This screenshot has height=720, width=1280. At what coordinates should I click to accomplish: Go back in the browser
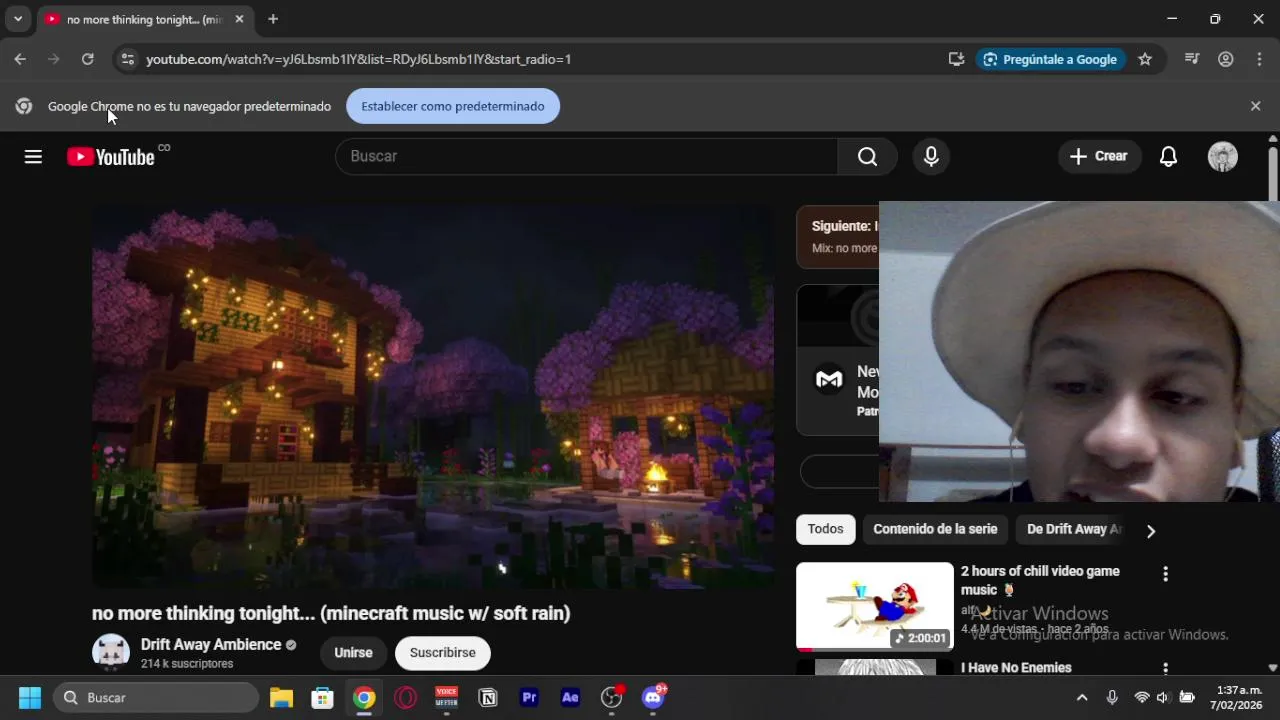[20, 59]
